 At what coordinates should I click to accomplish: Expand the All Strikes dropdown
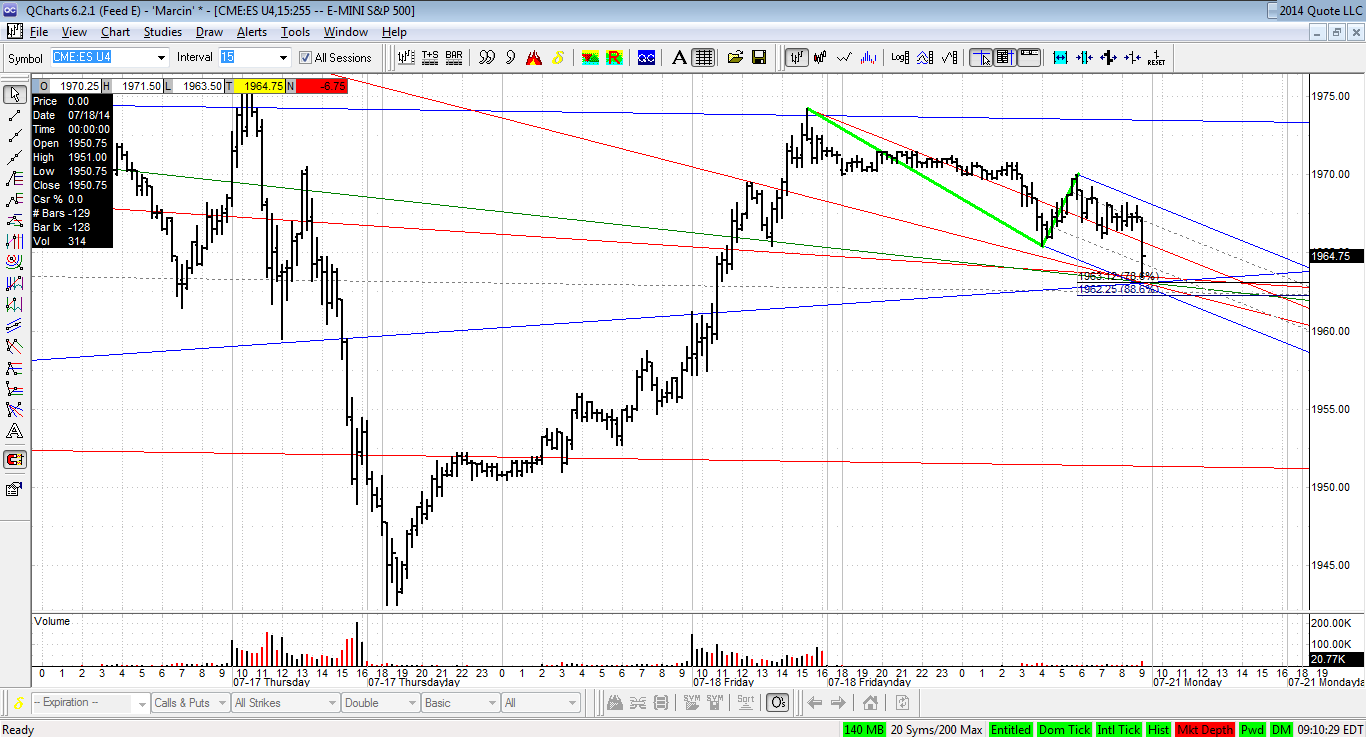332,703
